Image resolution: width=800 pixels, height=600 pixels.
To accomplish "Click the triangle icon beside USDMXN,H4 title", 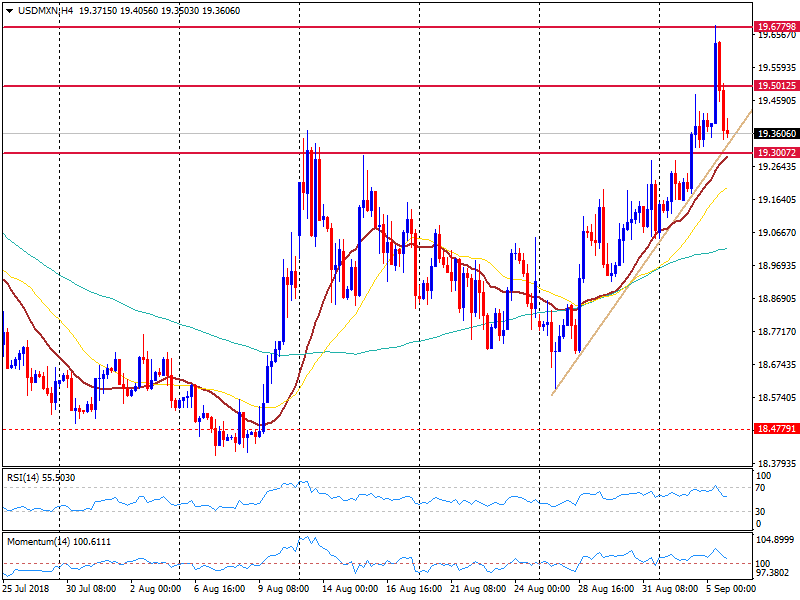I will [x=7, y=8].
